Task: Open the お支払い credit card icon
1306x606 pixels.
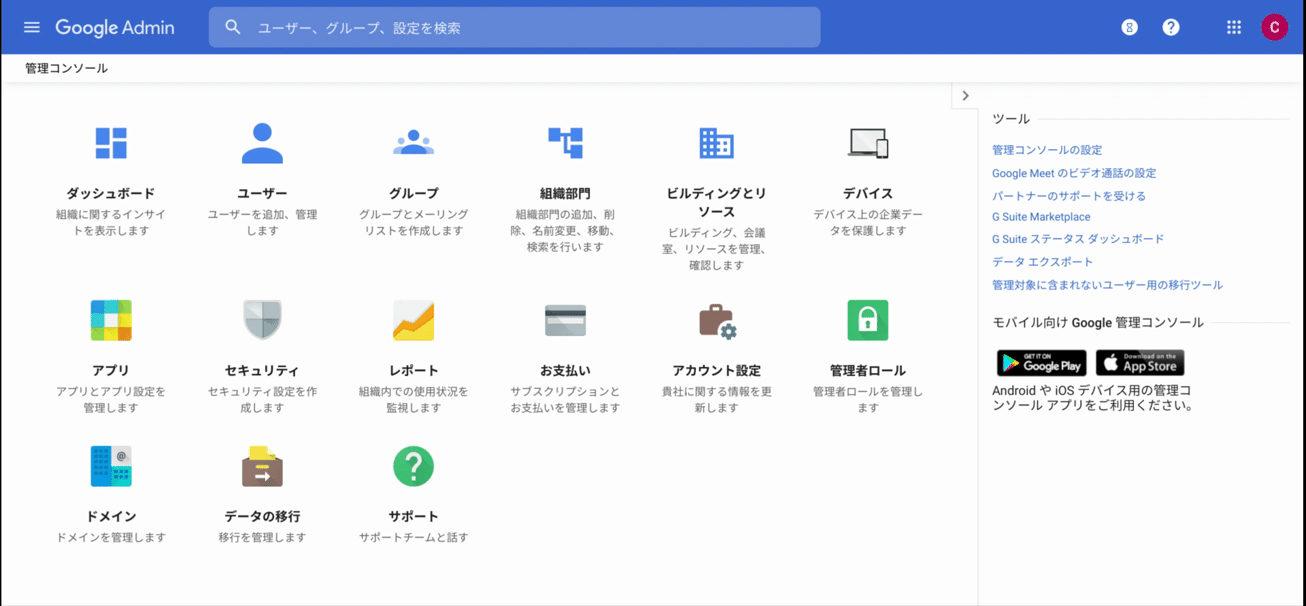Action: 565,320
